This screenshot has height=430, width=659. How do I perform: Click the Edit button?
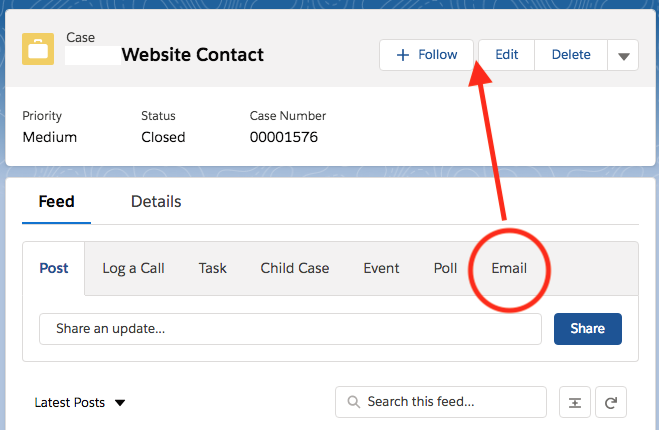(506, 55)
